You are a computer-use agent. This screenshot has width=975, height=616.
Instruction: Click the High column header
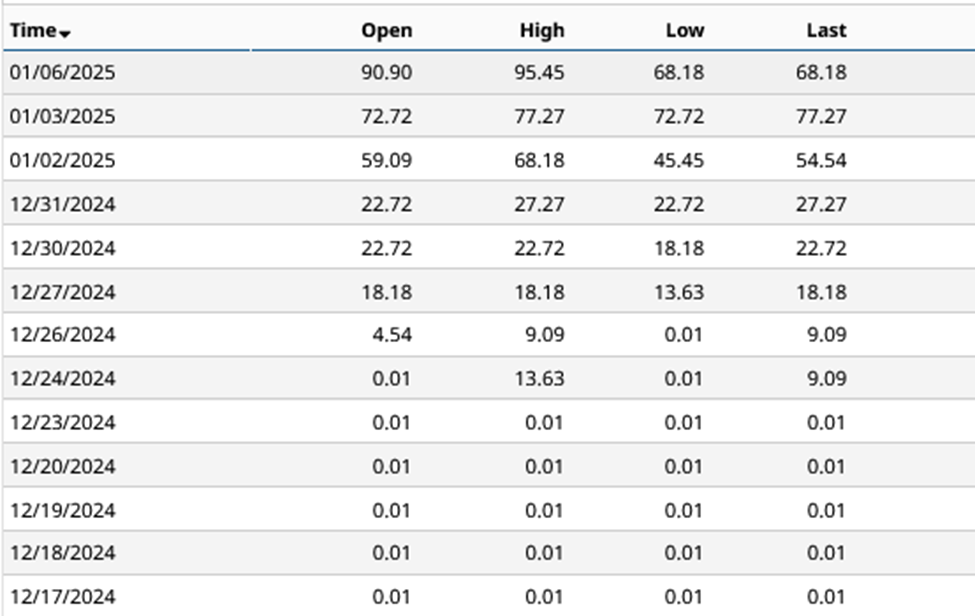[541, 31]
